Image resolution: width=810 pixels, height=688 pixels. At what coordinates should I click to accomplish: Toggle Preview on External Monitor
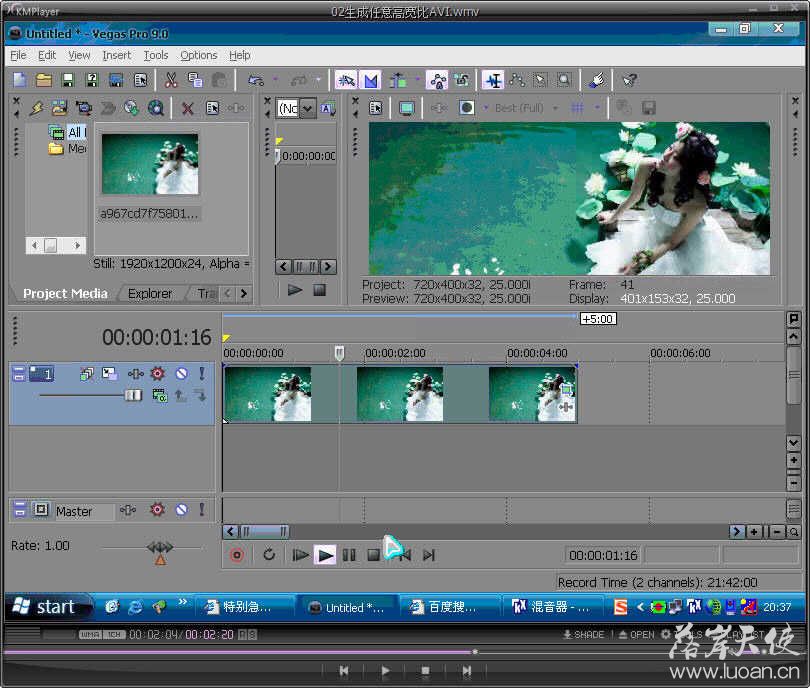coord(407,108)
